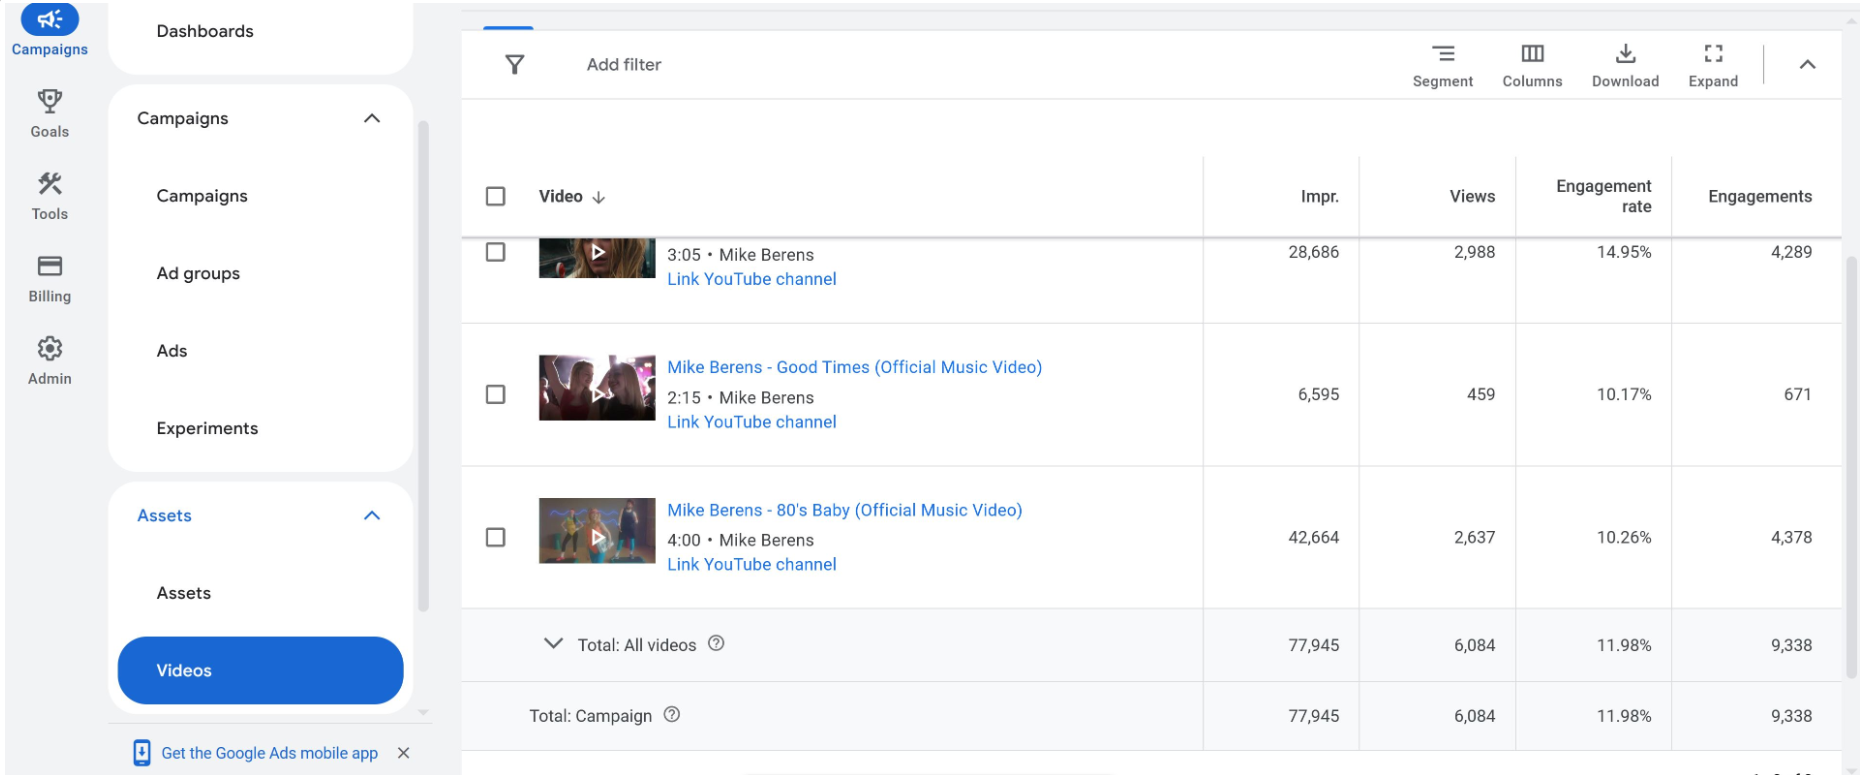Click Get the Google Ads mobile app
The width and height of the screenshot is (1860, 775).
[269, 753]
